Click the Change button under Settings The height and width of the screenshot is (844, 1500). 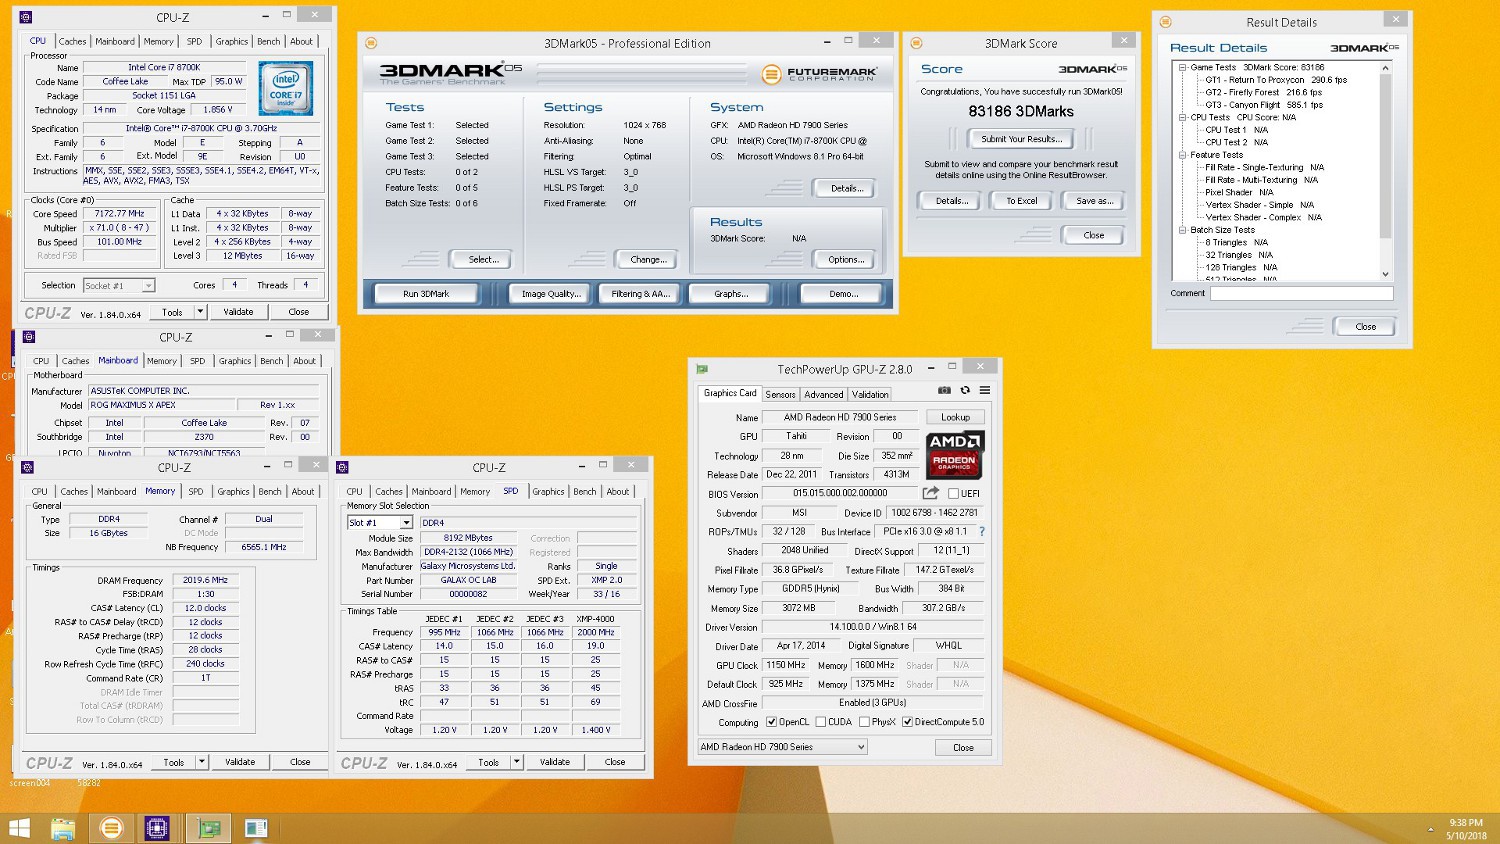648,260
